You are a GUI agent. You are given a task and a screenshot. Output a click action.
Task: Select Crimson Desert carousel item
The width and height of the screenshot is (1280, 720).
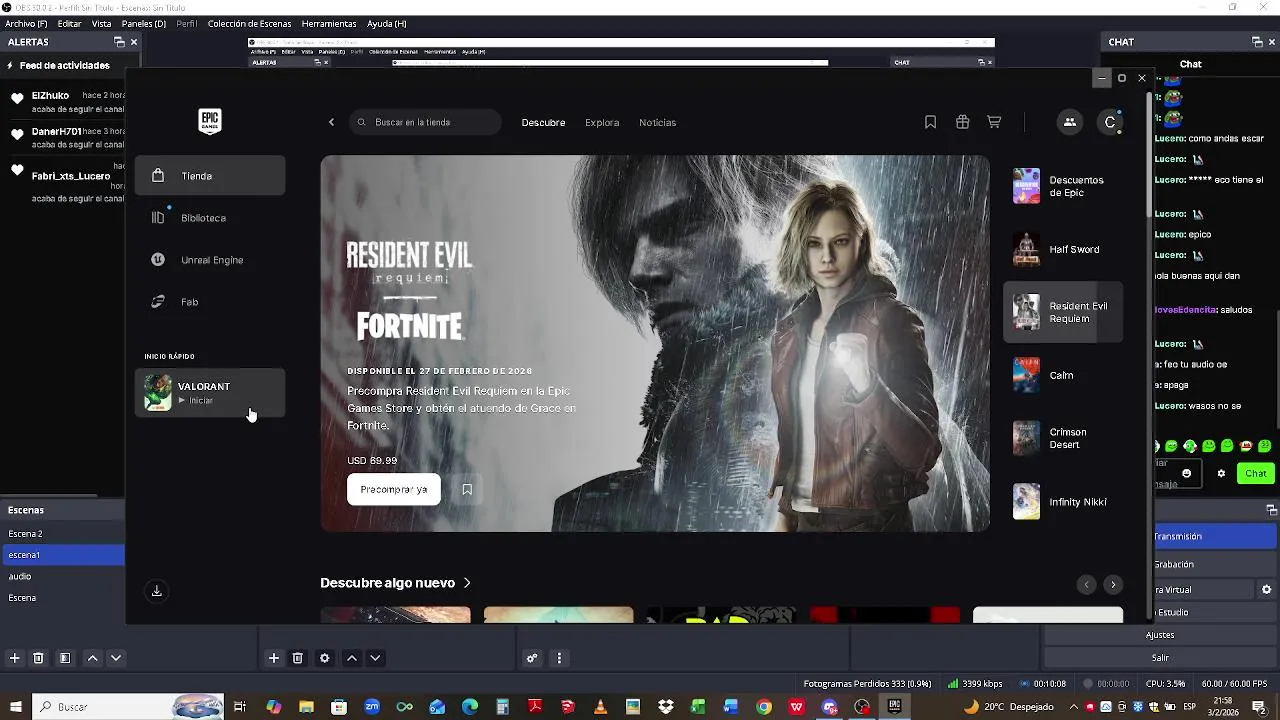1063,438
